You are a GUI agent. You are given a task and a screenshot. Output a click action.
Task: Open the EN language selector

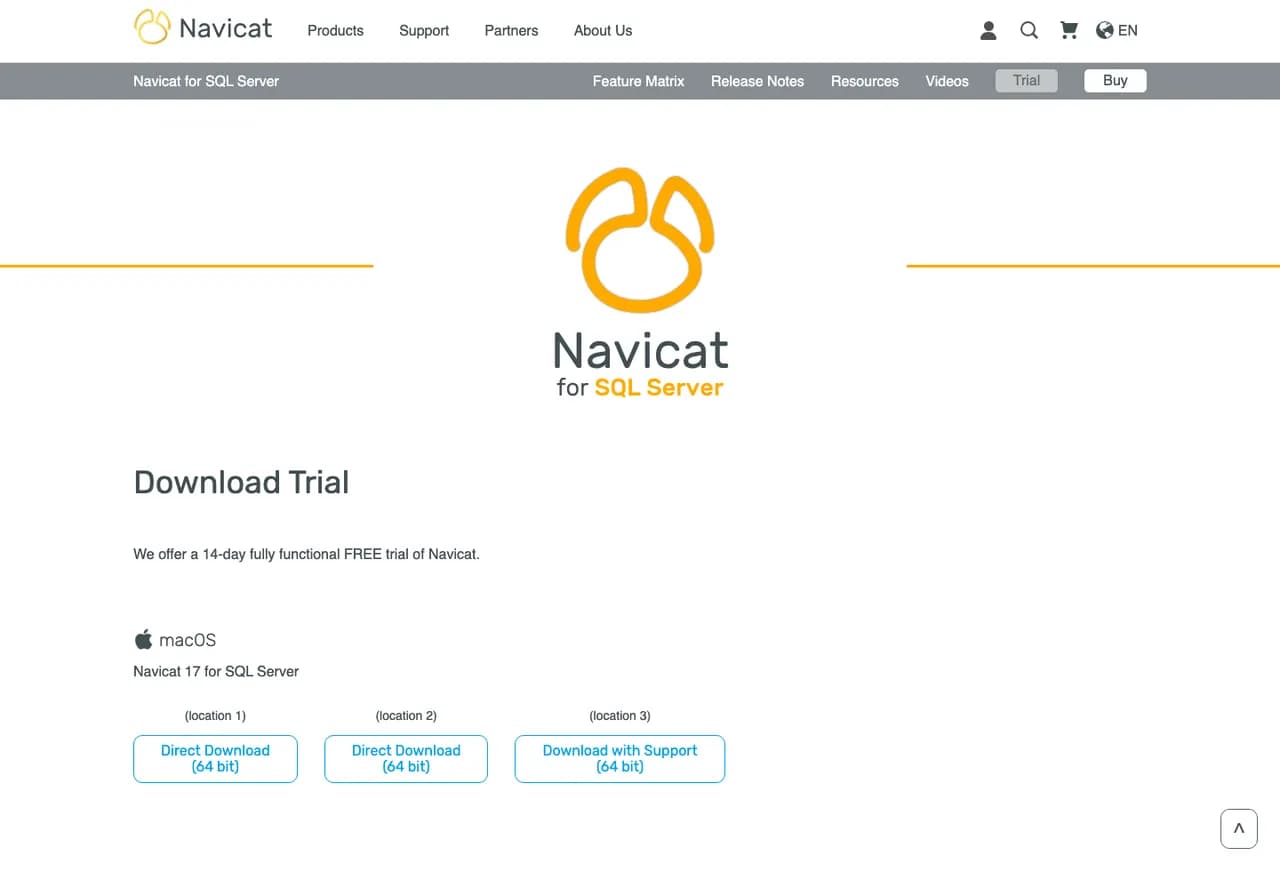click(1117, 31)
